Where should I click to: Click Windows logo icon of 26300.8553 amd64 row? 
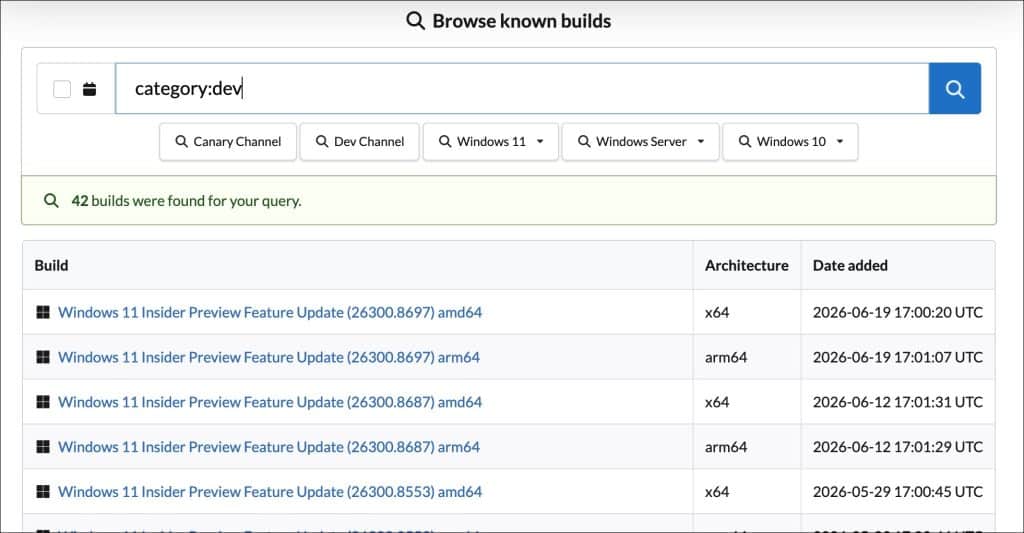(43, 492)
